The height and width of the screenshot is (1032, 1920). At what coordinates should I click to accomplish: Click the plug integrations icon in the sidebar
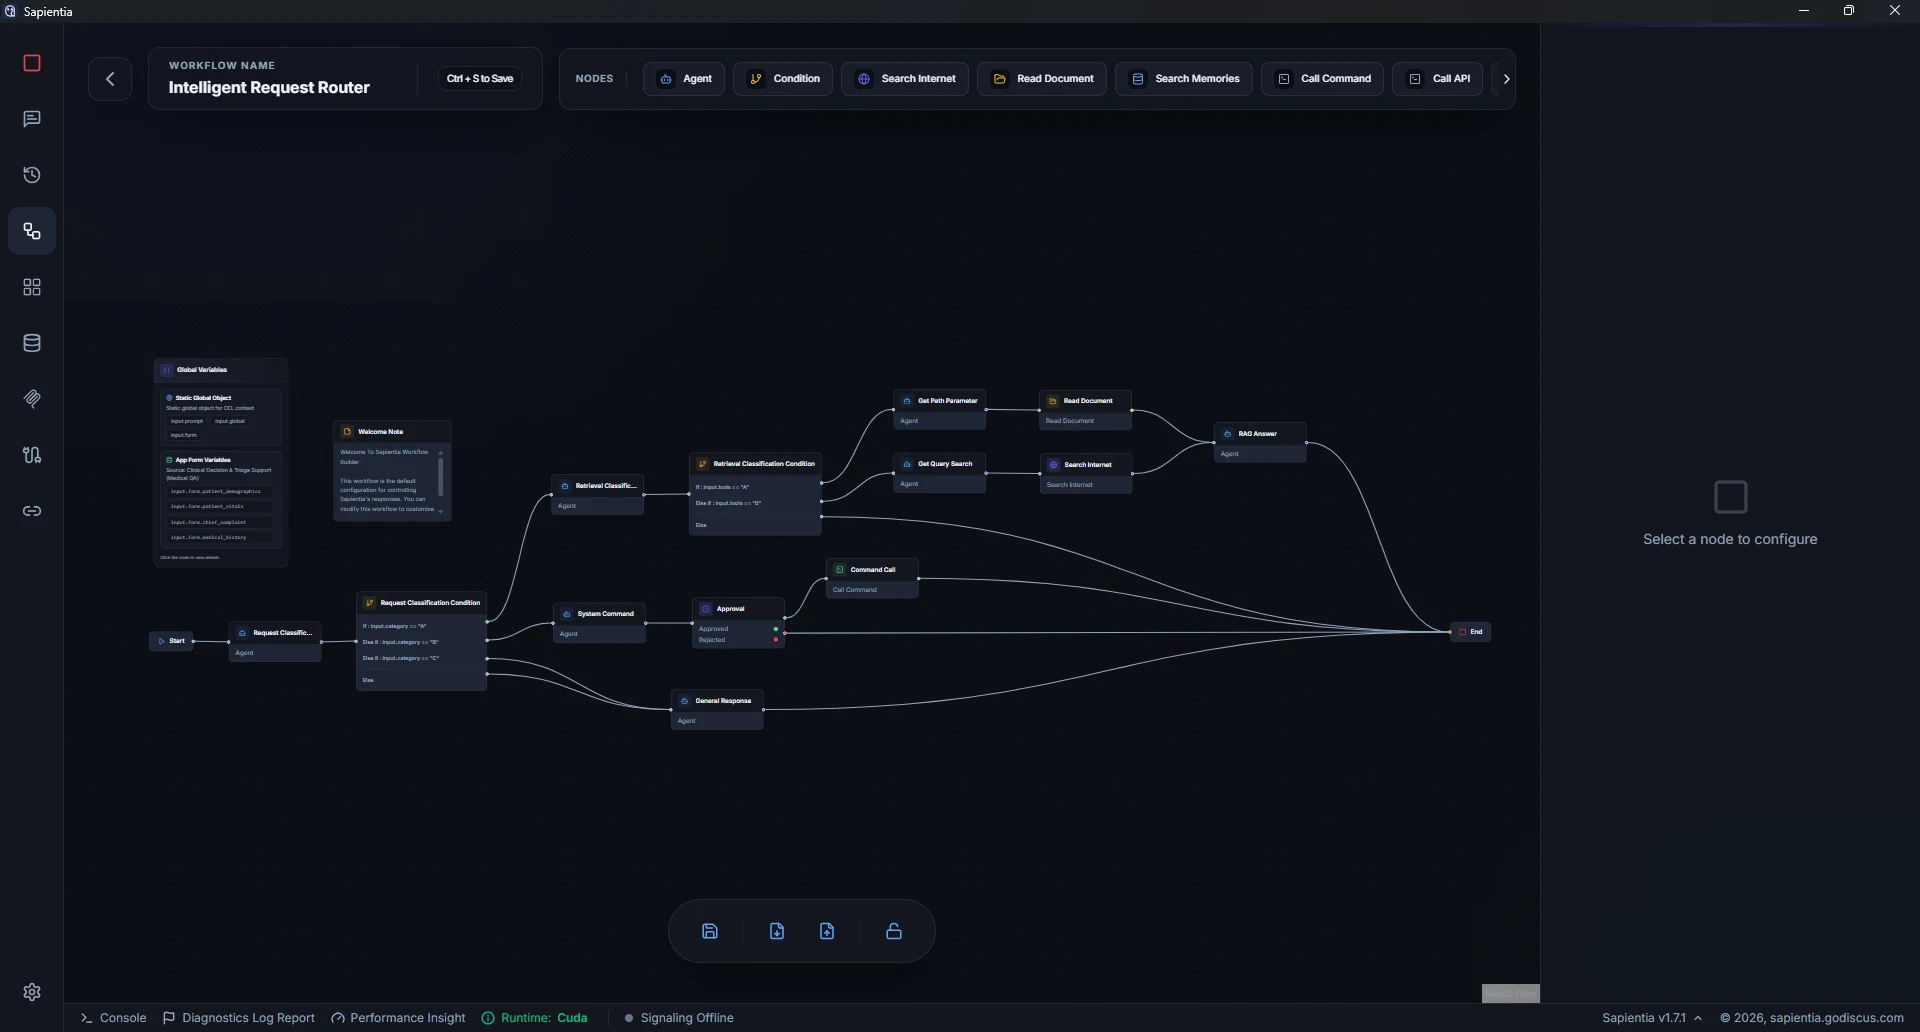(x=32, y=455)
